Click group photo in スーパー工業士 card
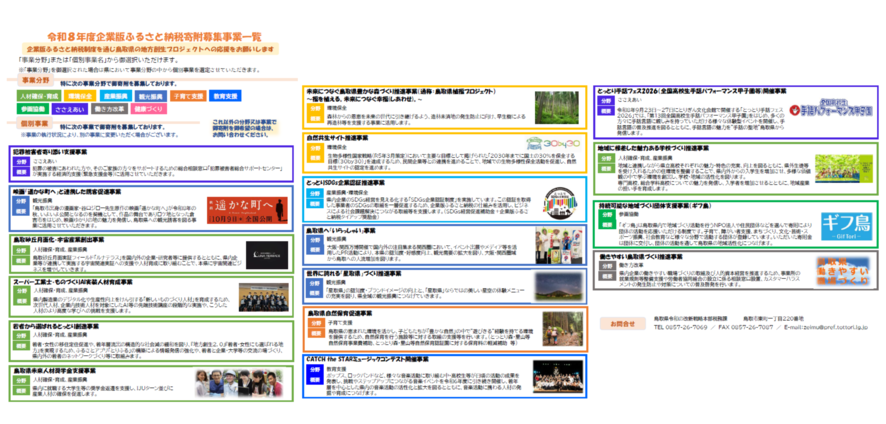The image size is (886, 424). click(x=263, y=296)
